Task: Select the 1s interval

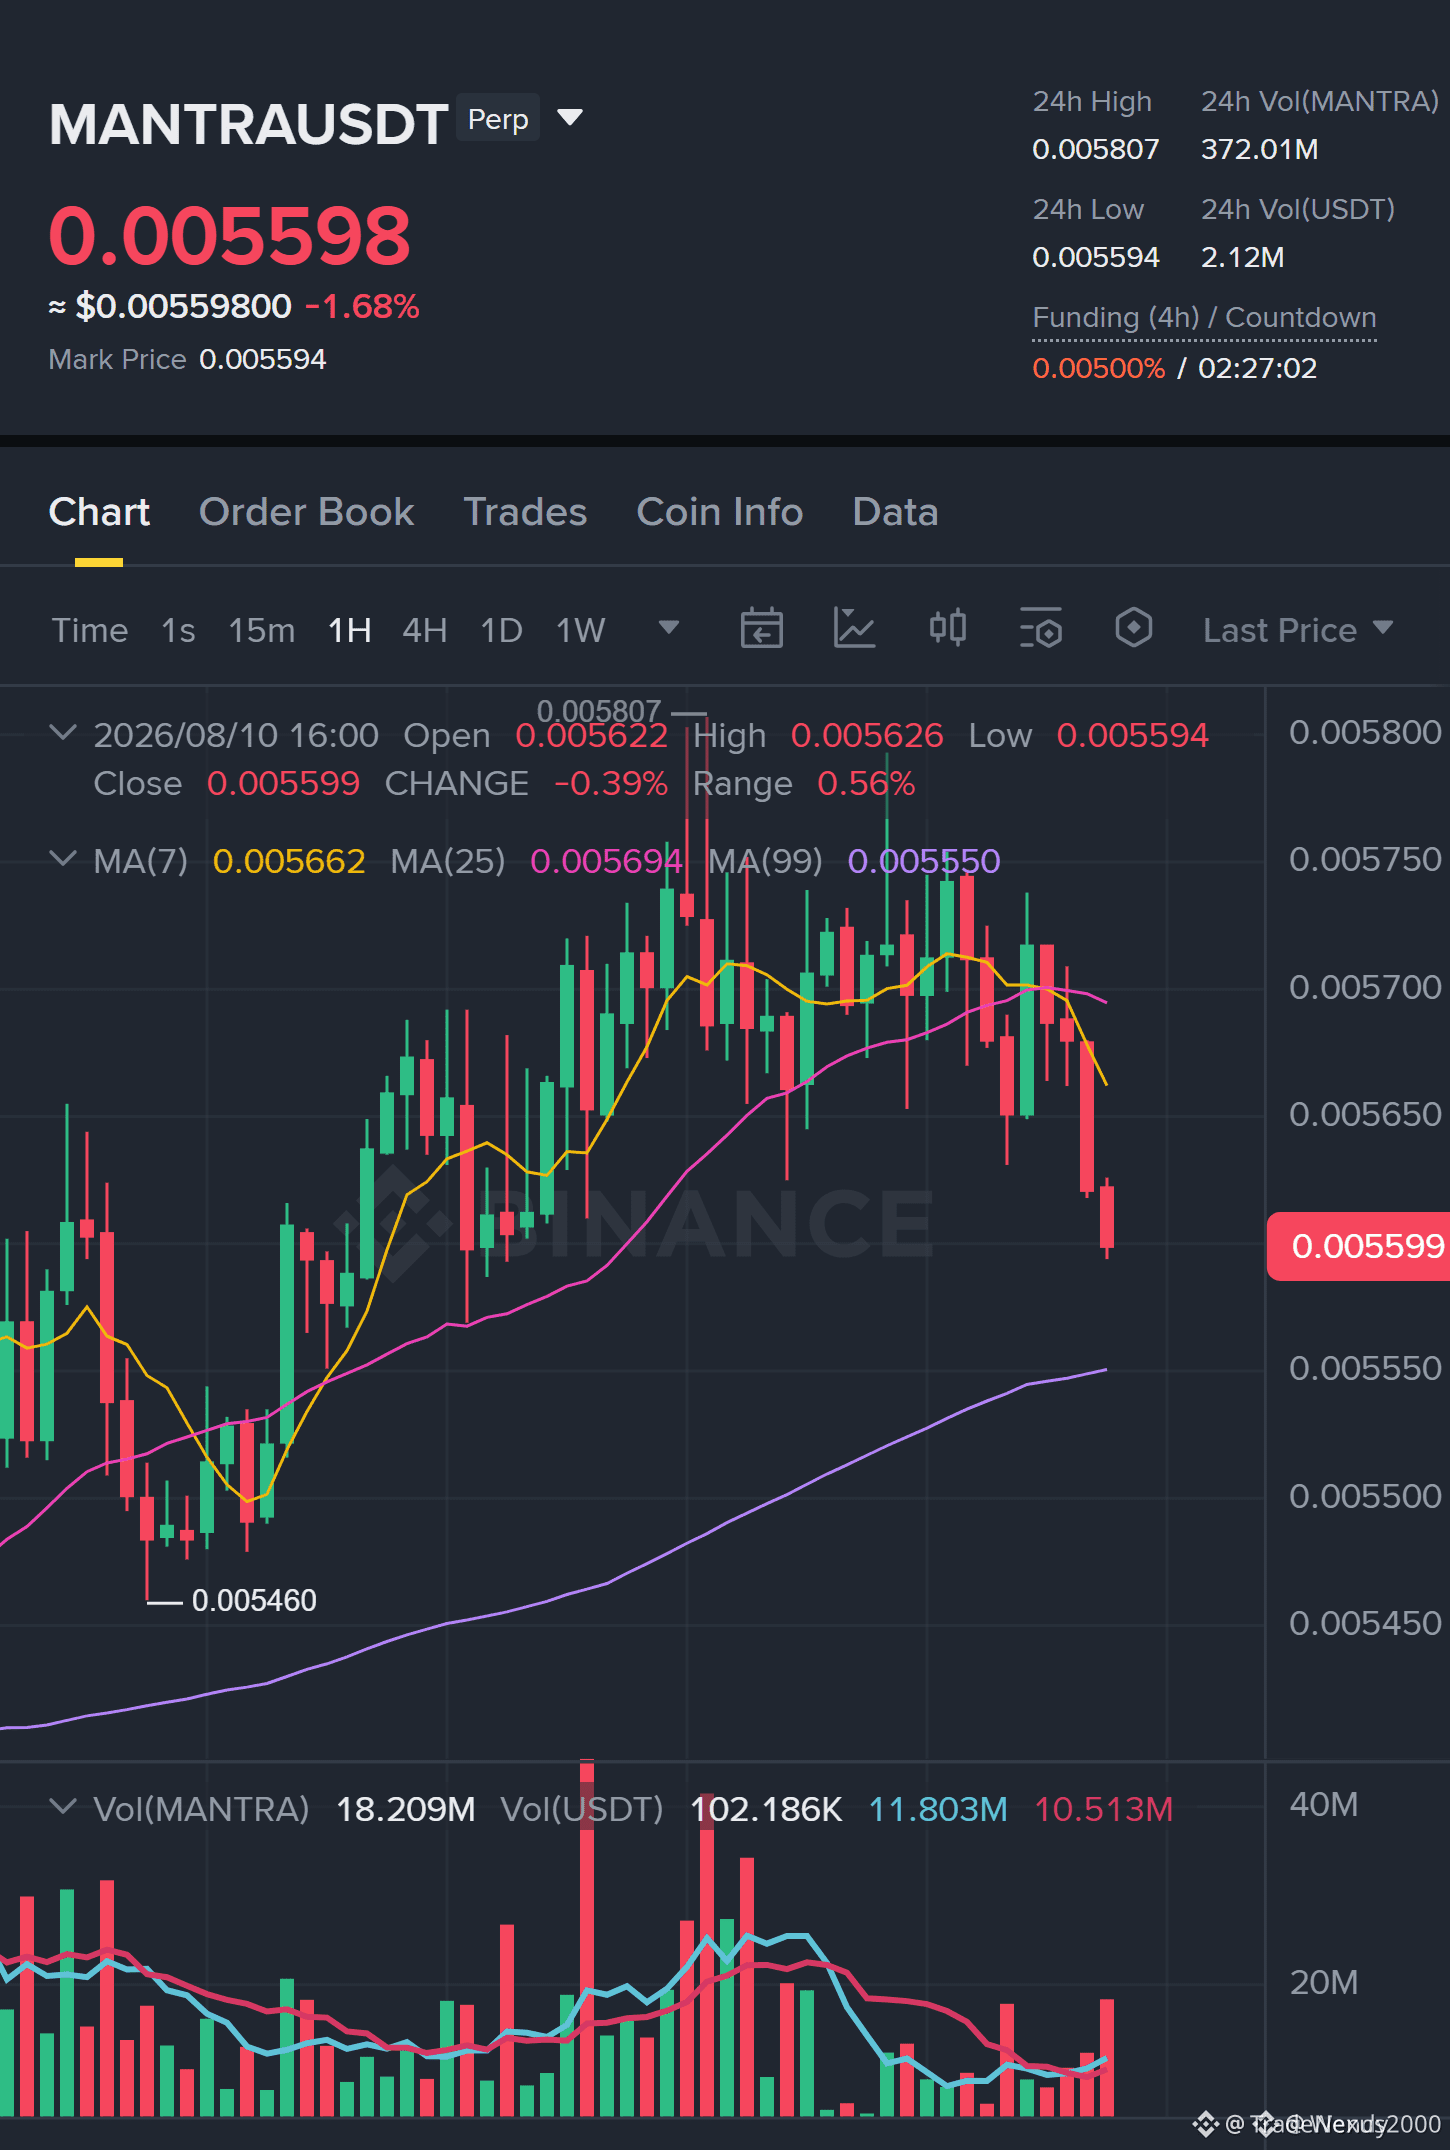Action: coord(178,630)
